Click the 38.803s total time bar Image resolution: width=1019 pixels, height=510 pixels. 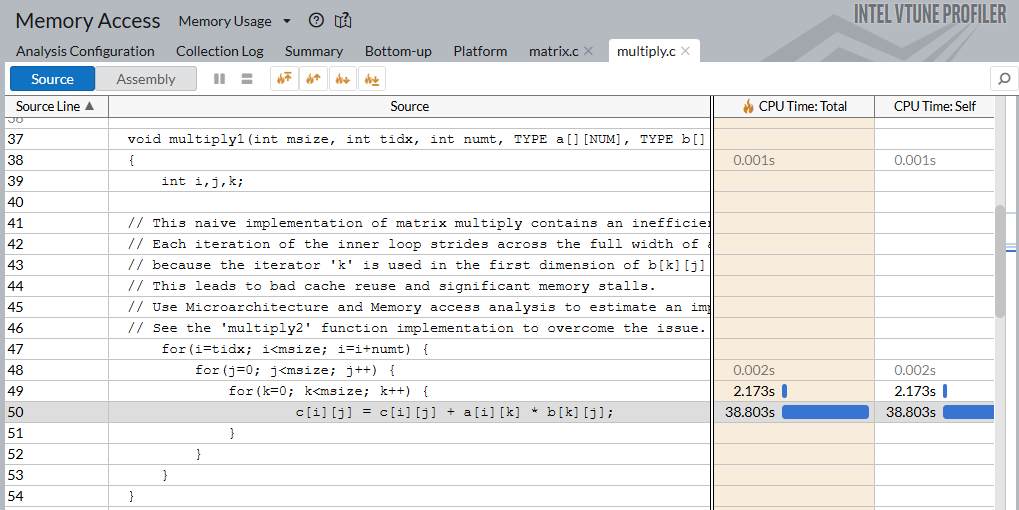pos(825,412)
